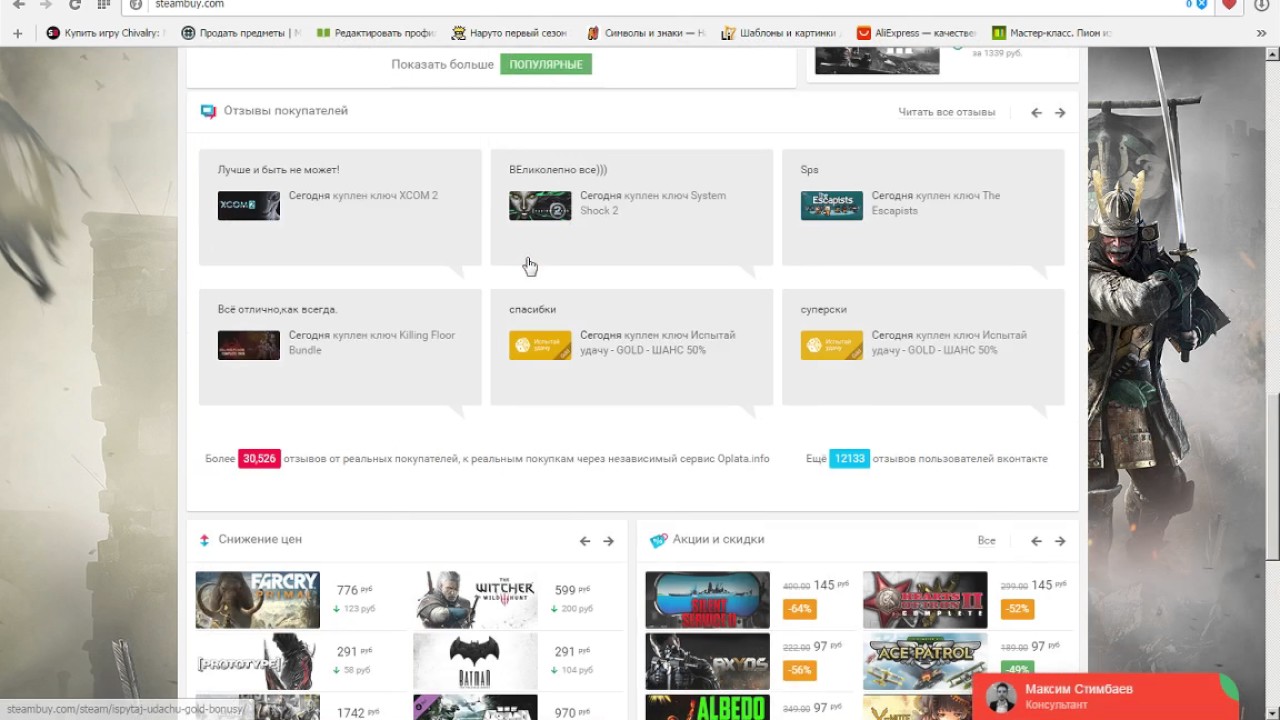Go to previous reviews with left arrow
The width and height of the screenshot is (1280, 720).
(x=1036, y=113)
